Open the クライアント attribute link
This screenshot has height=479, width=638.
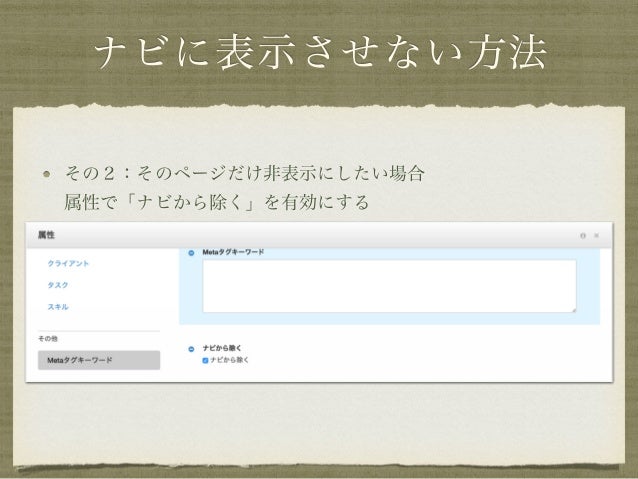68,263
